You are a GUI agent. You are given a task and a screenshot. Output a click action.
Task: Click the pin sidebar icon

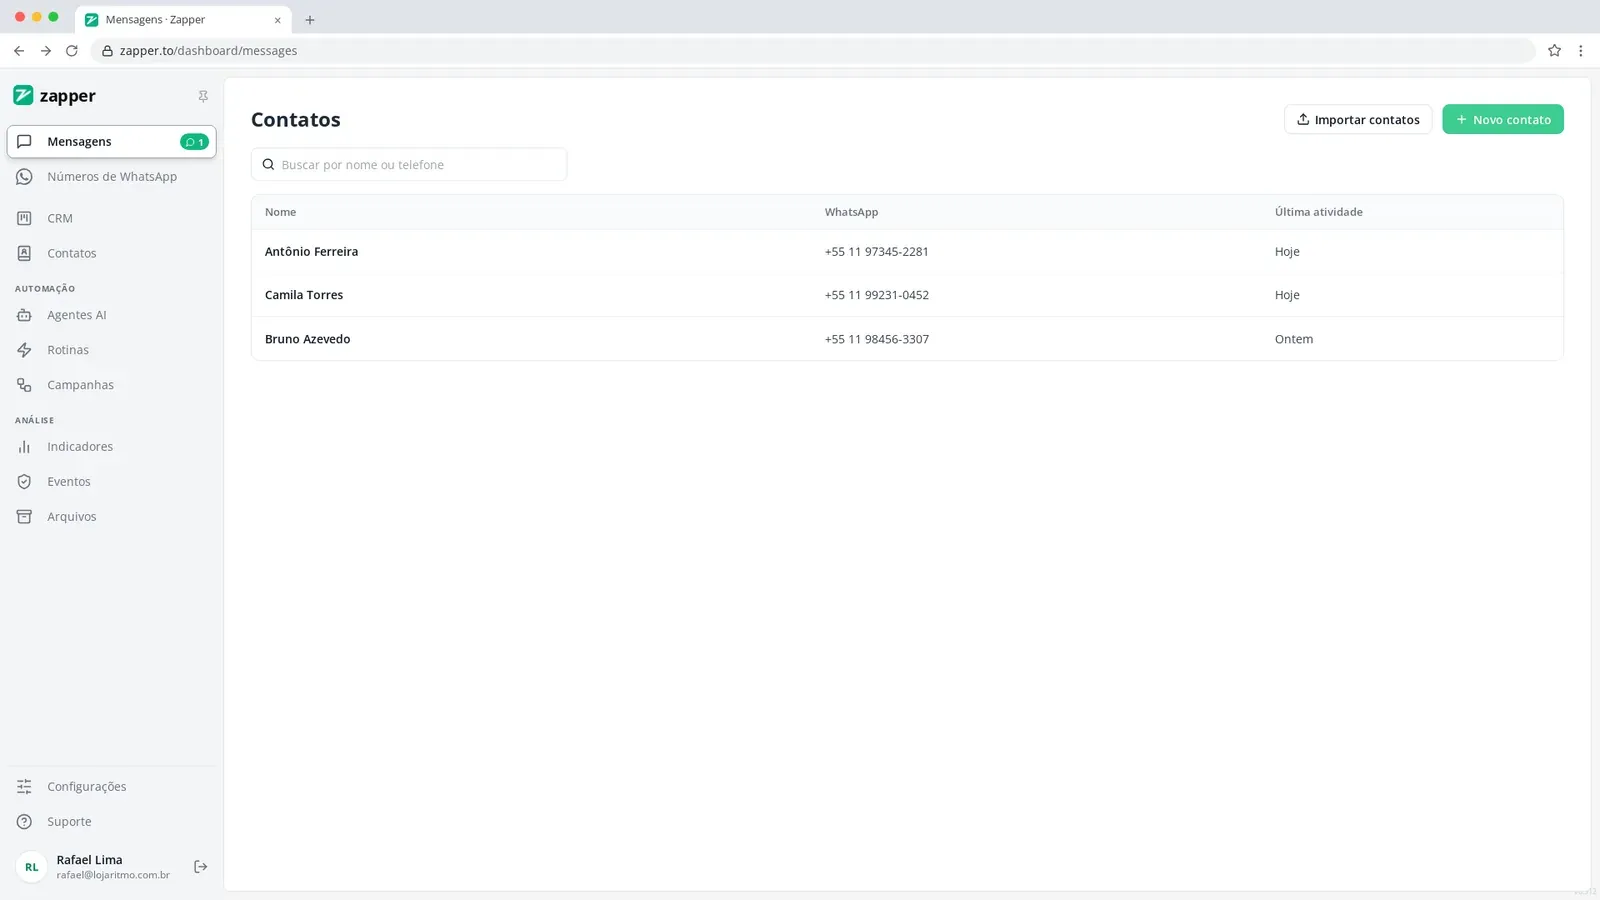[203, 96]
